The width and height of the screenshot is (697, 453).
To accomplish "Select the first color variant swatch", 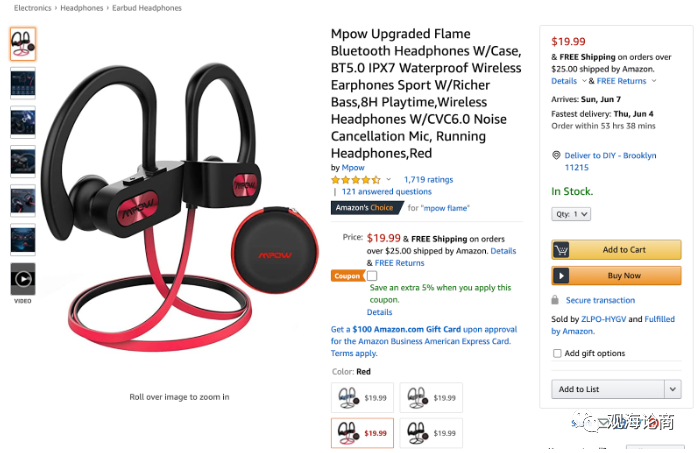I will coord(362,398).
